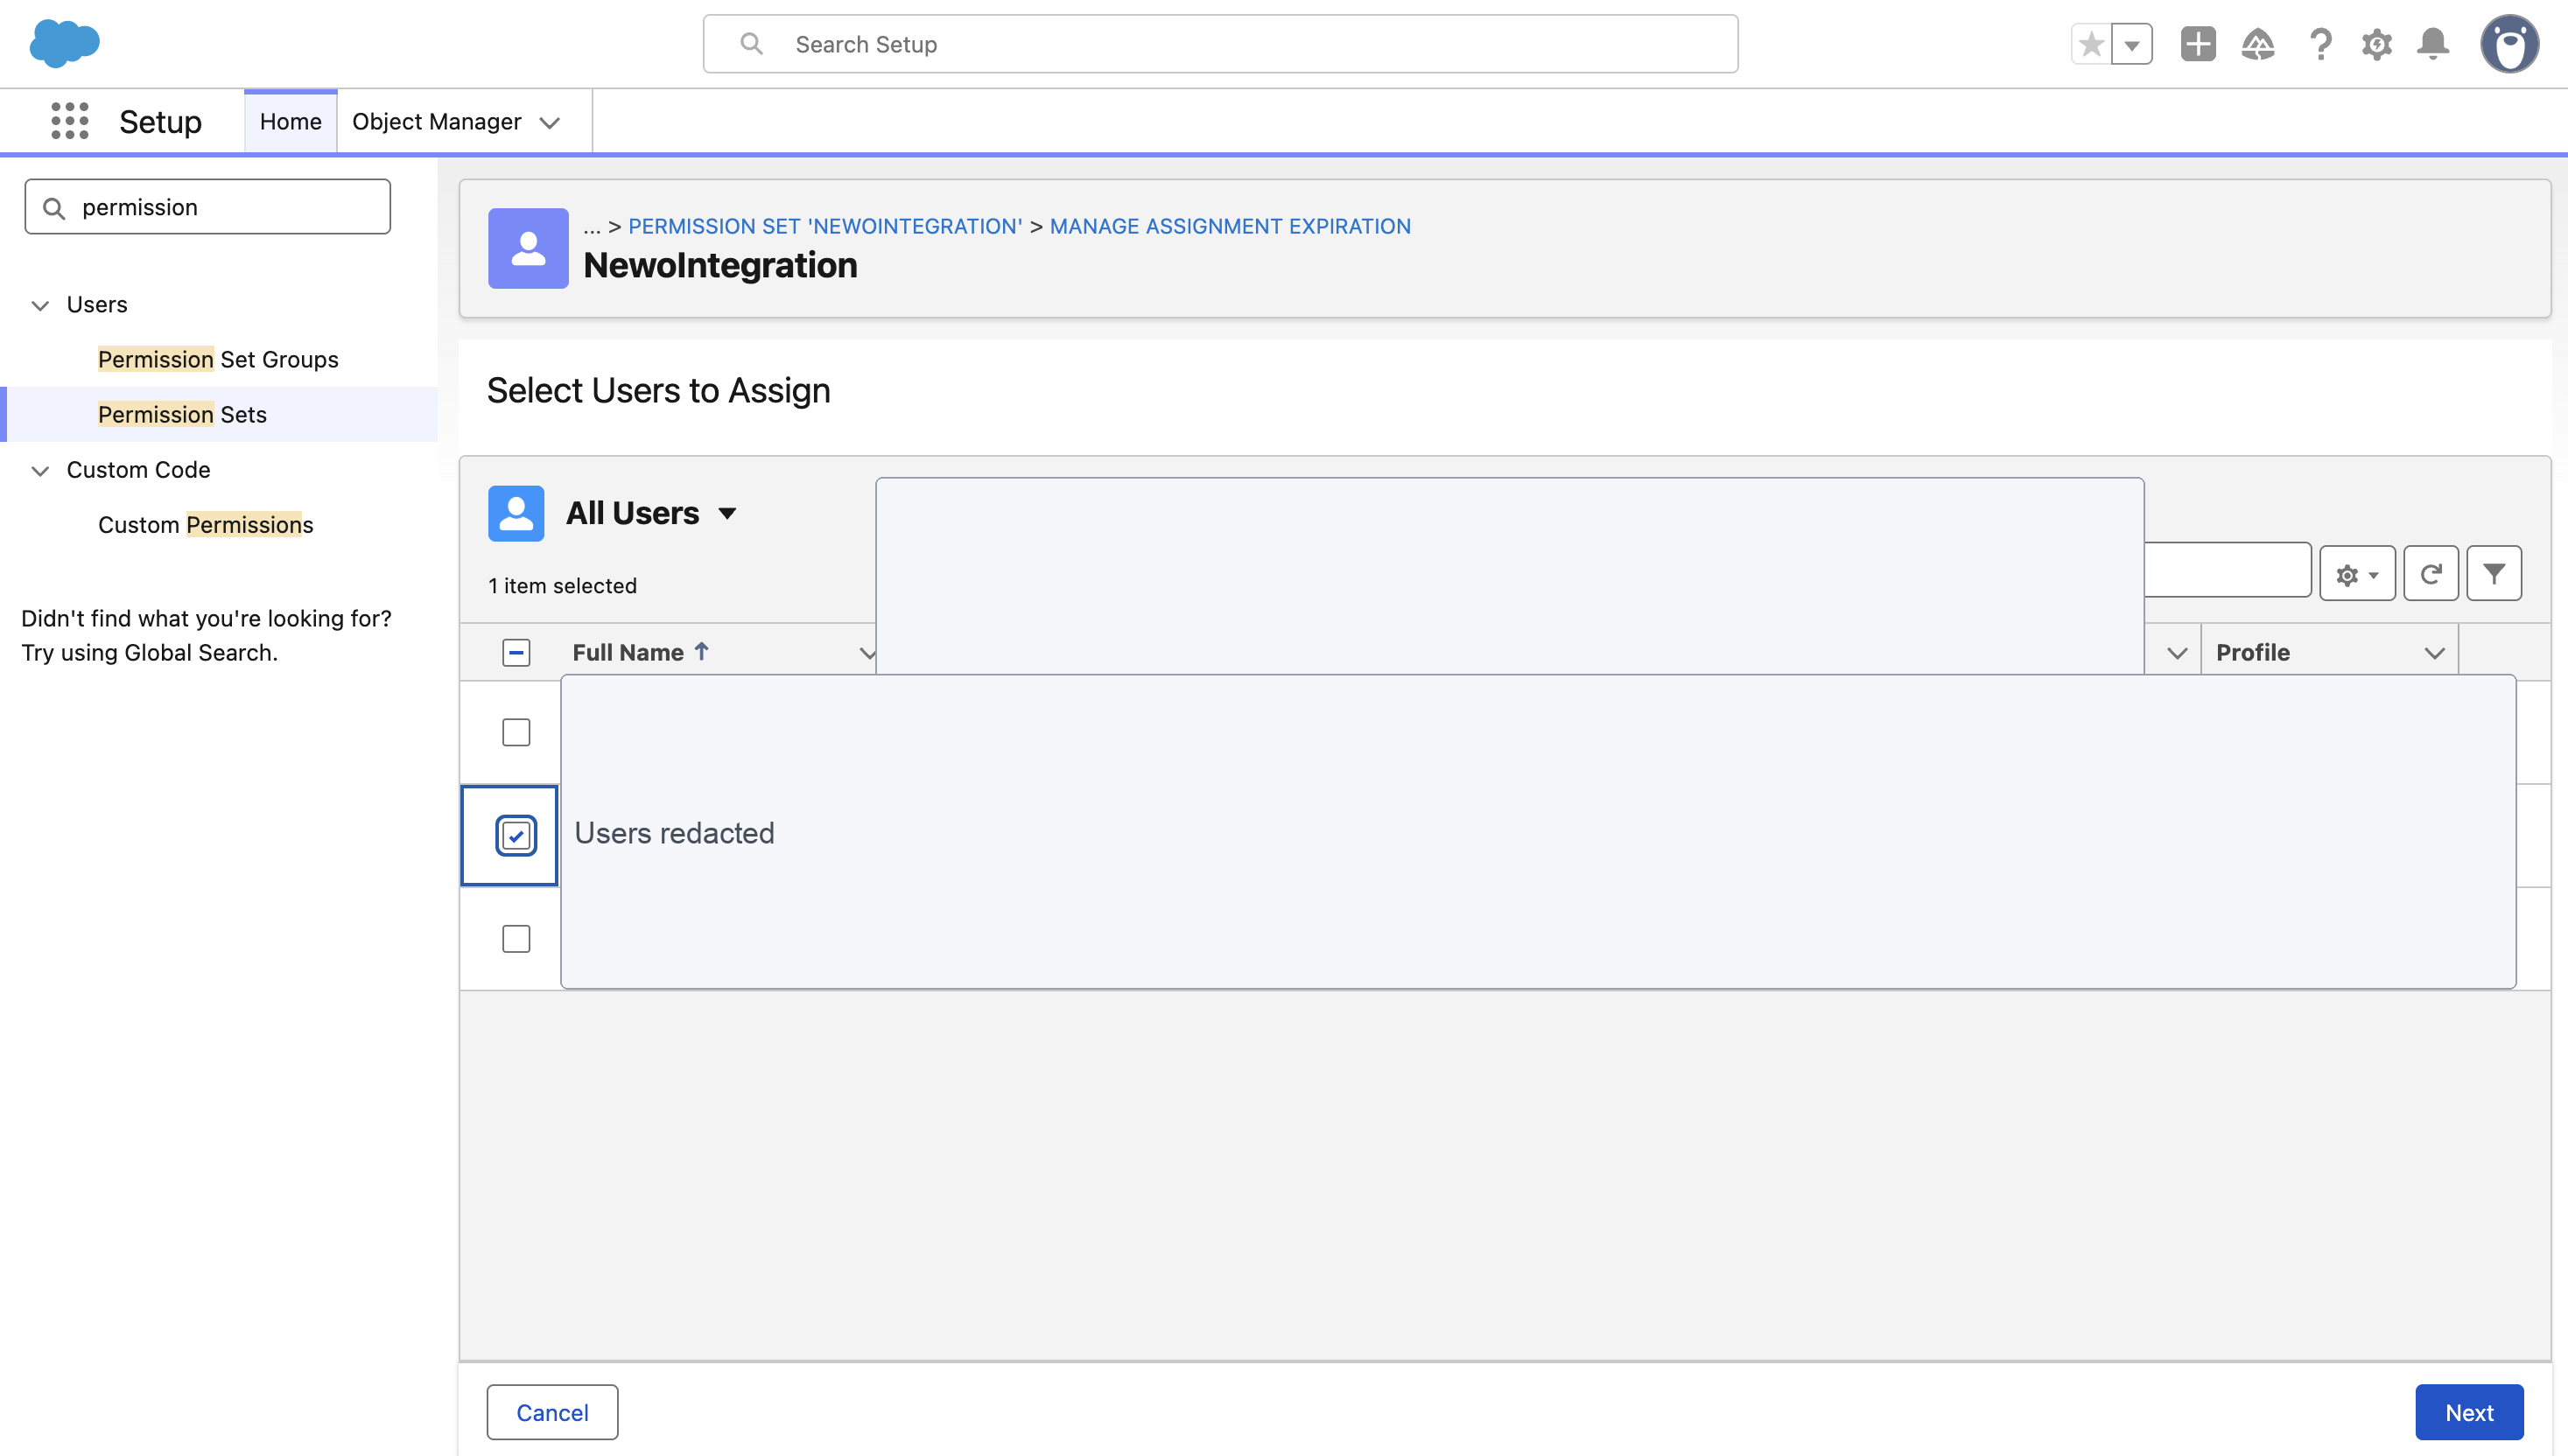The height and width of the screenshot is (1456, 2568).
Task: Open the Notifications bell
Action: coord(2433,44)
